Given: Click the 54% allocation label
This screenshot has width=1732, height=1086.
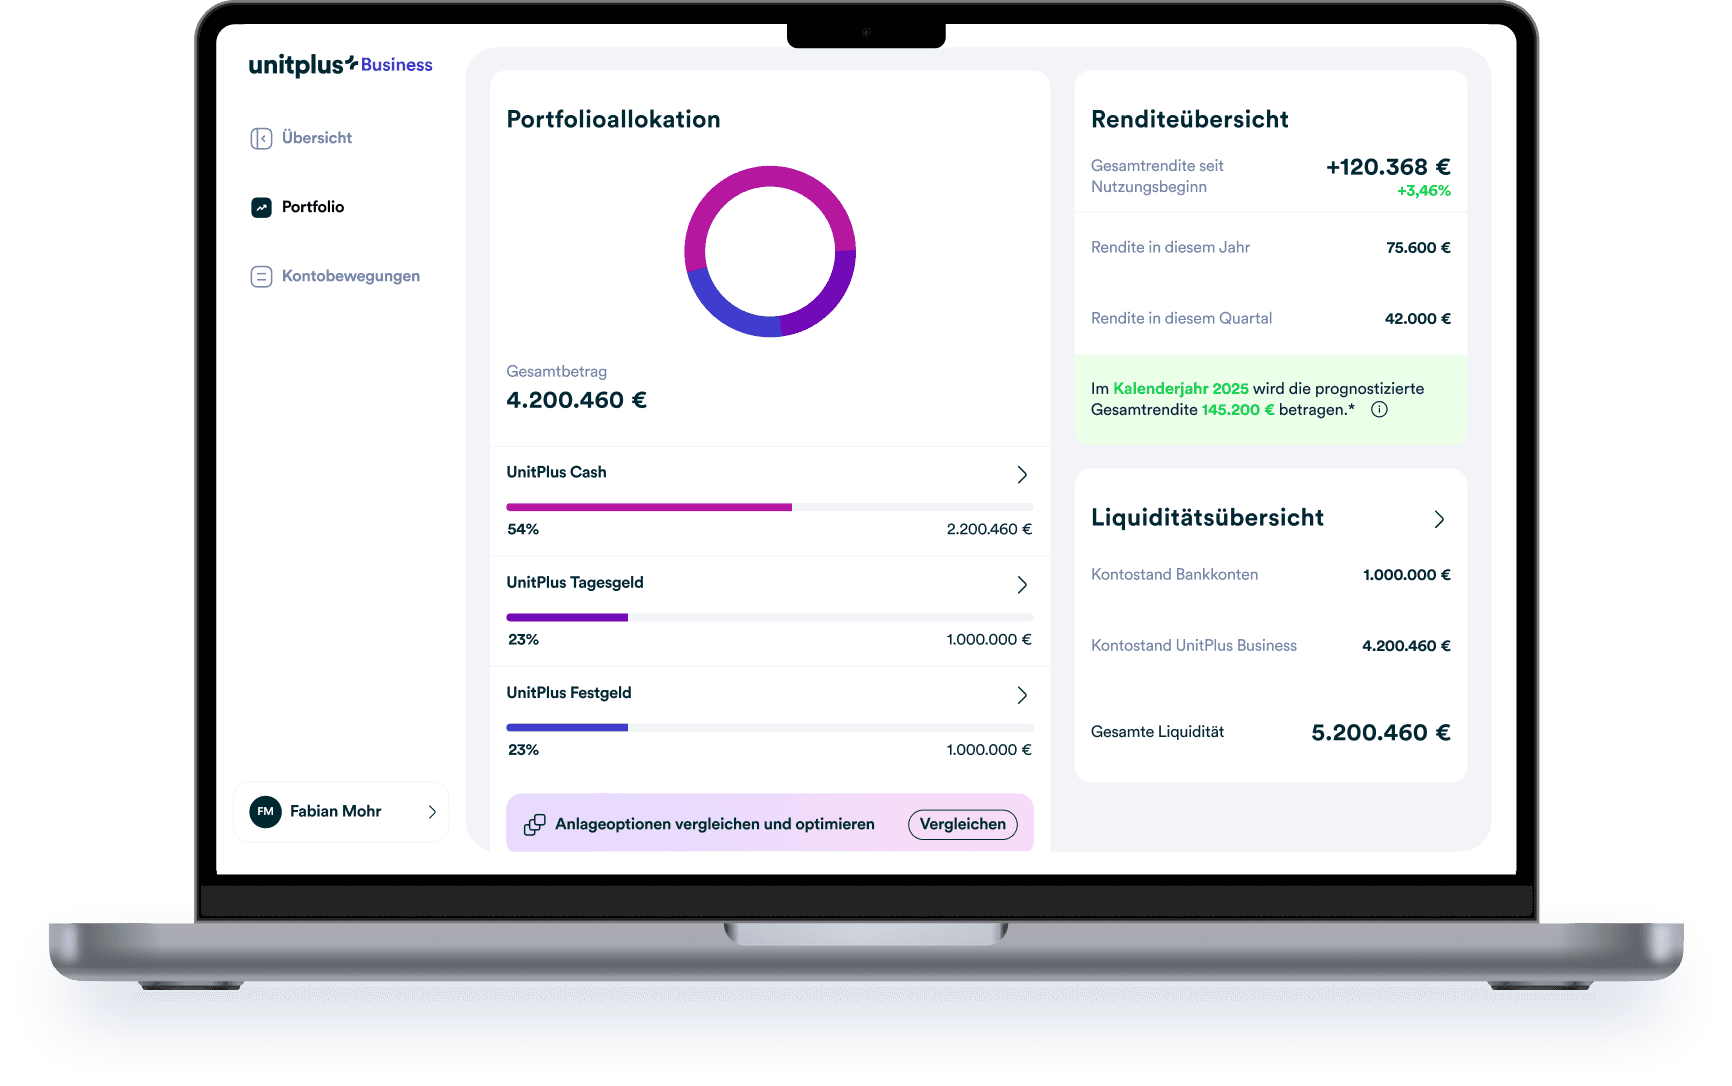Looking at the screenshot, I should tap(523, 530).
